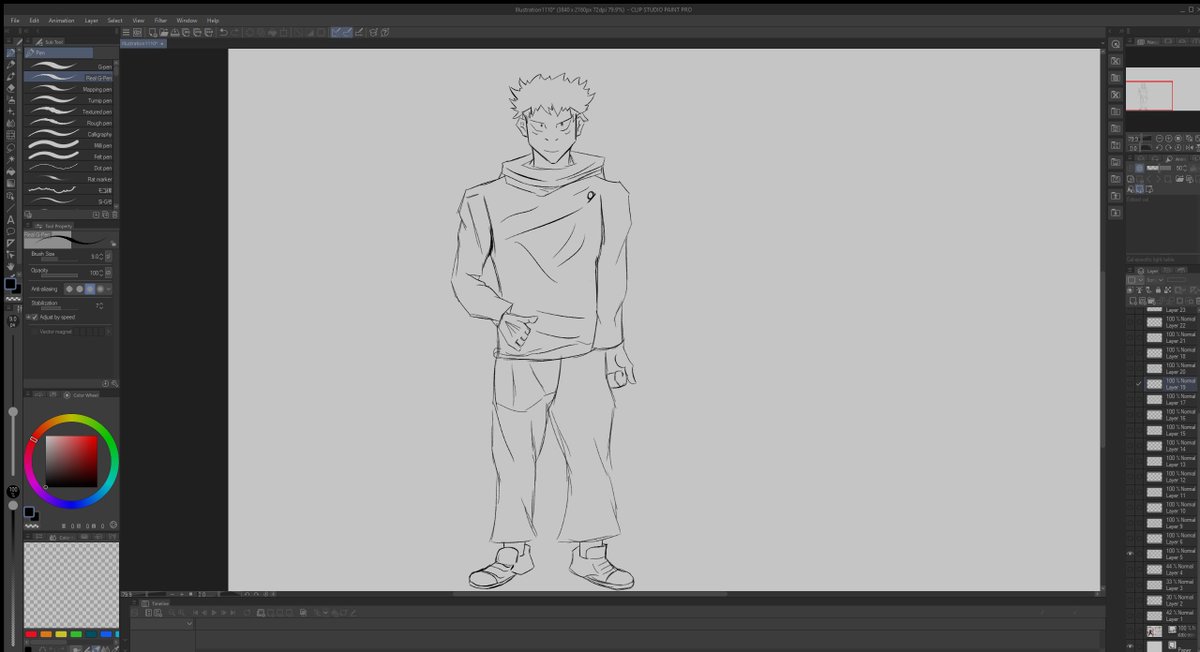Open the Layer menu
The width and height of the screenshot is (1200, 652).
click(x=91, y=20)
